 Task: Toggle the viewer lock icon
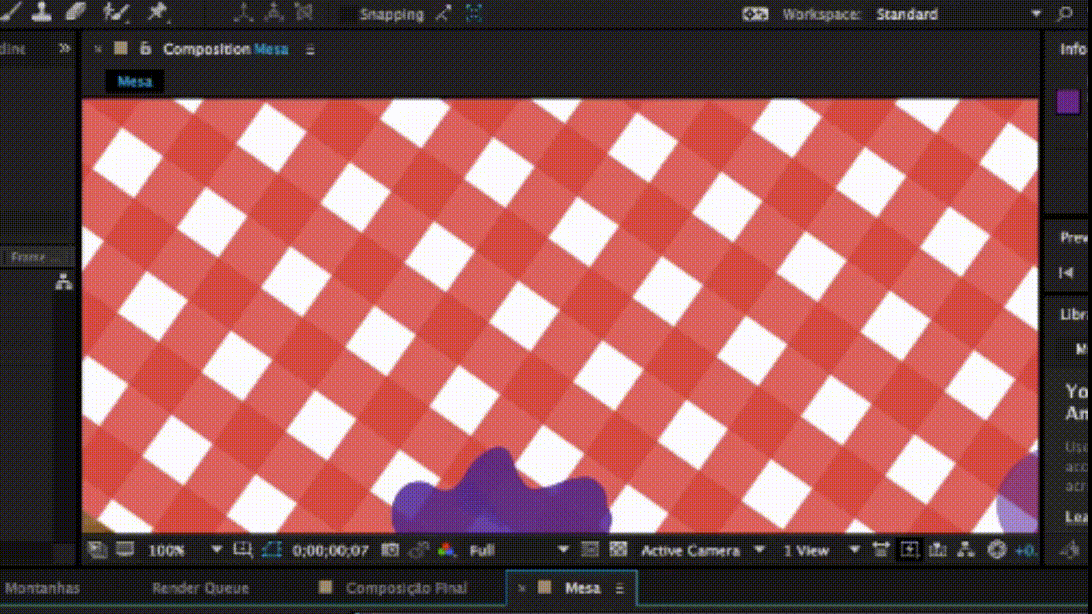coord(145,49)
